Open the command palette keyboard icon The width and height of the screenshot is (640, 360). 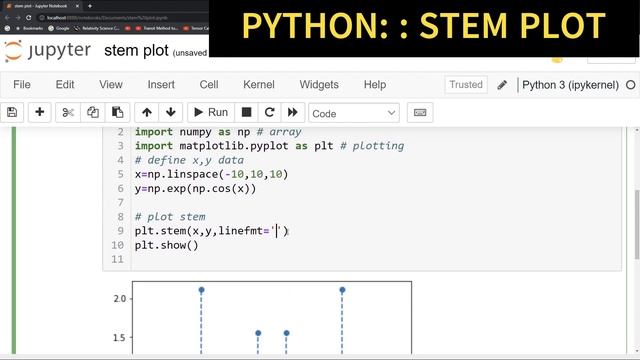click(x=420, y=112)
